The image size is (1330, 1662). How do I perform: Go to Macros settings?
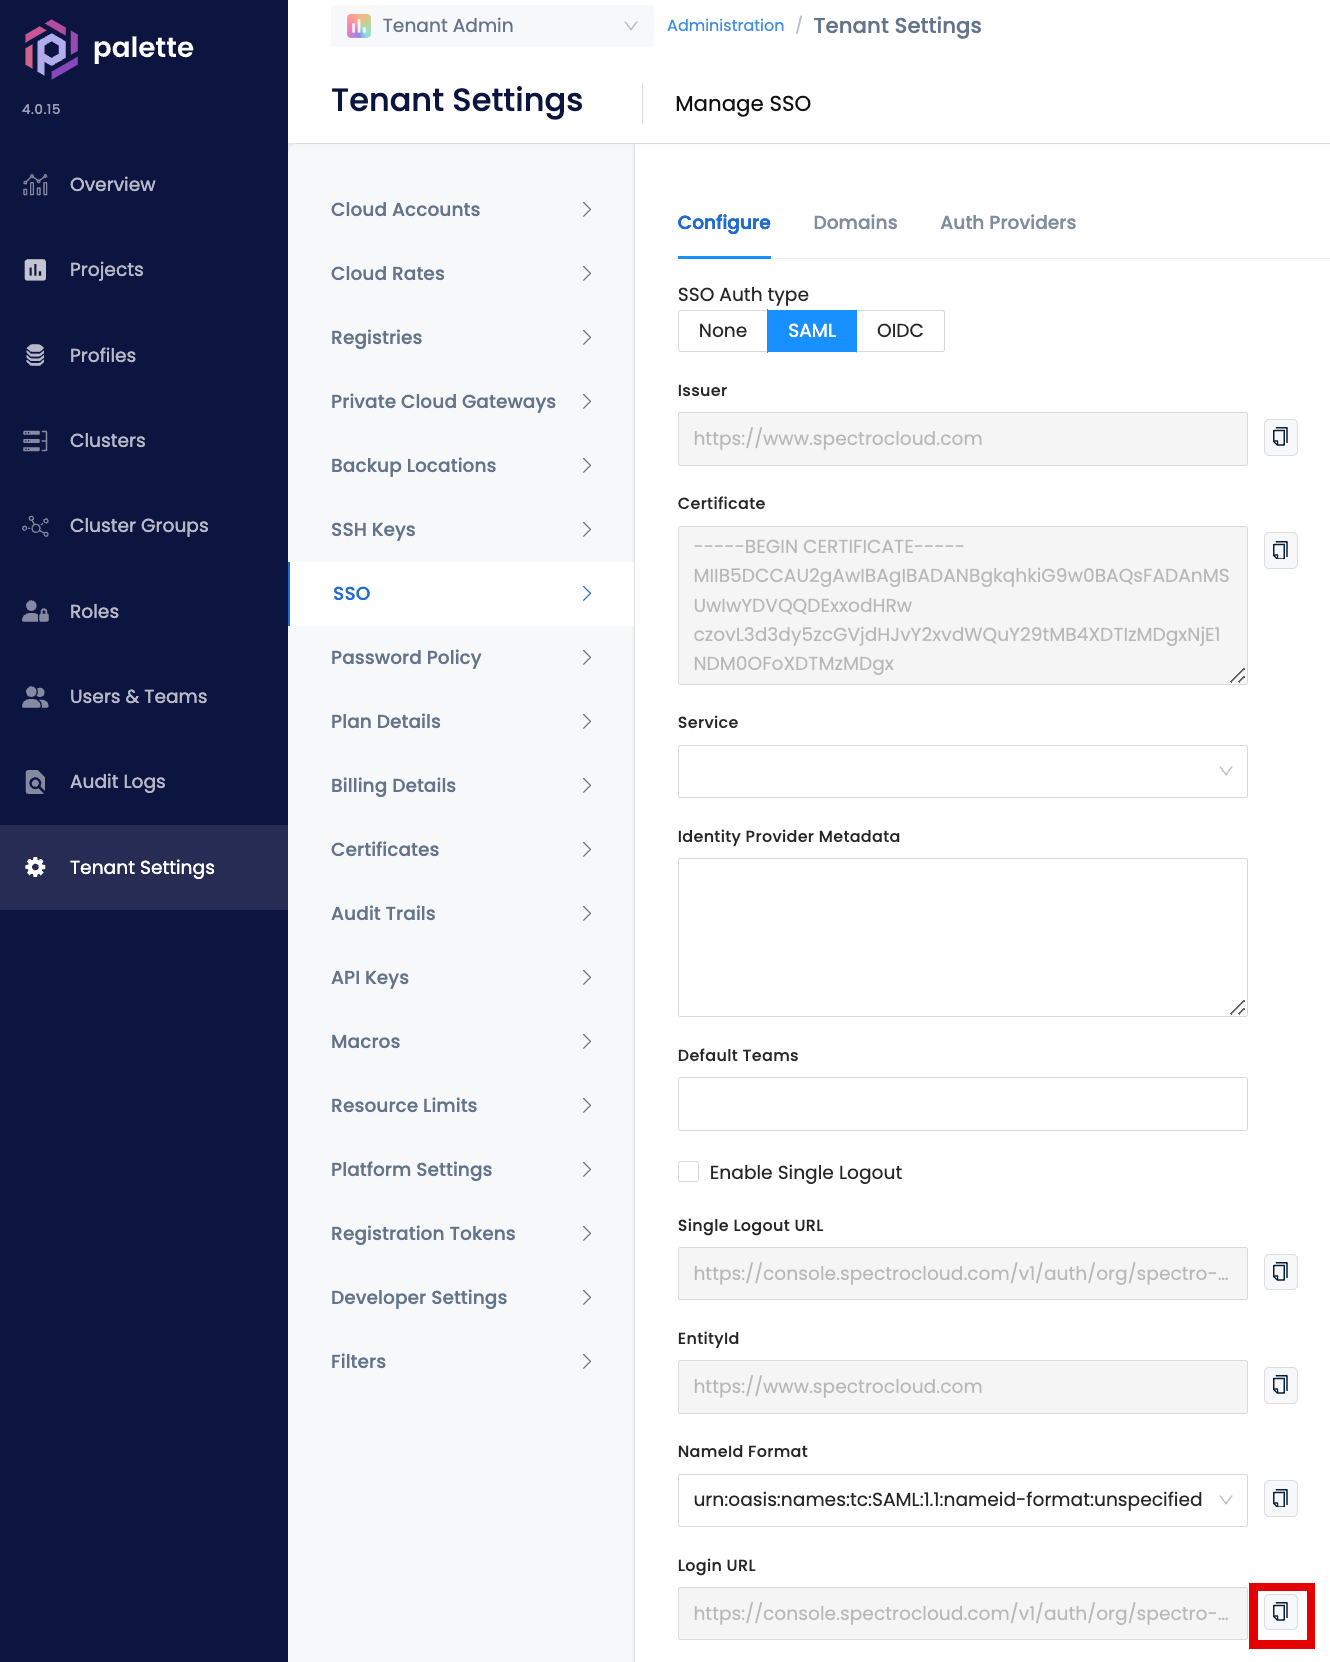click(x=462, y=1042)
